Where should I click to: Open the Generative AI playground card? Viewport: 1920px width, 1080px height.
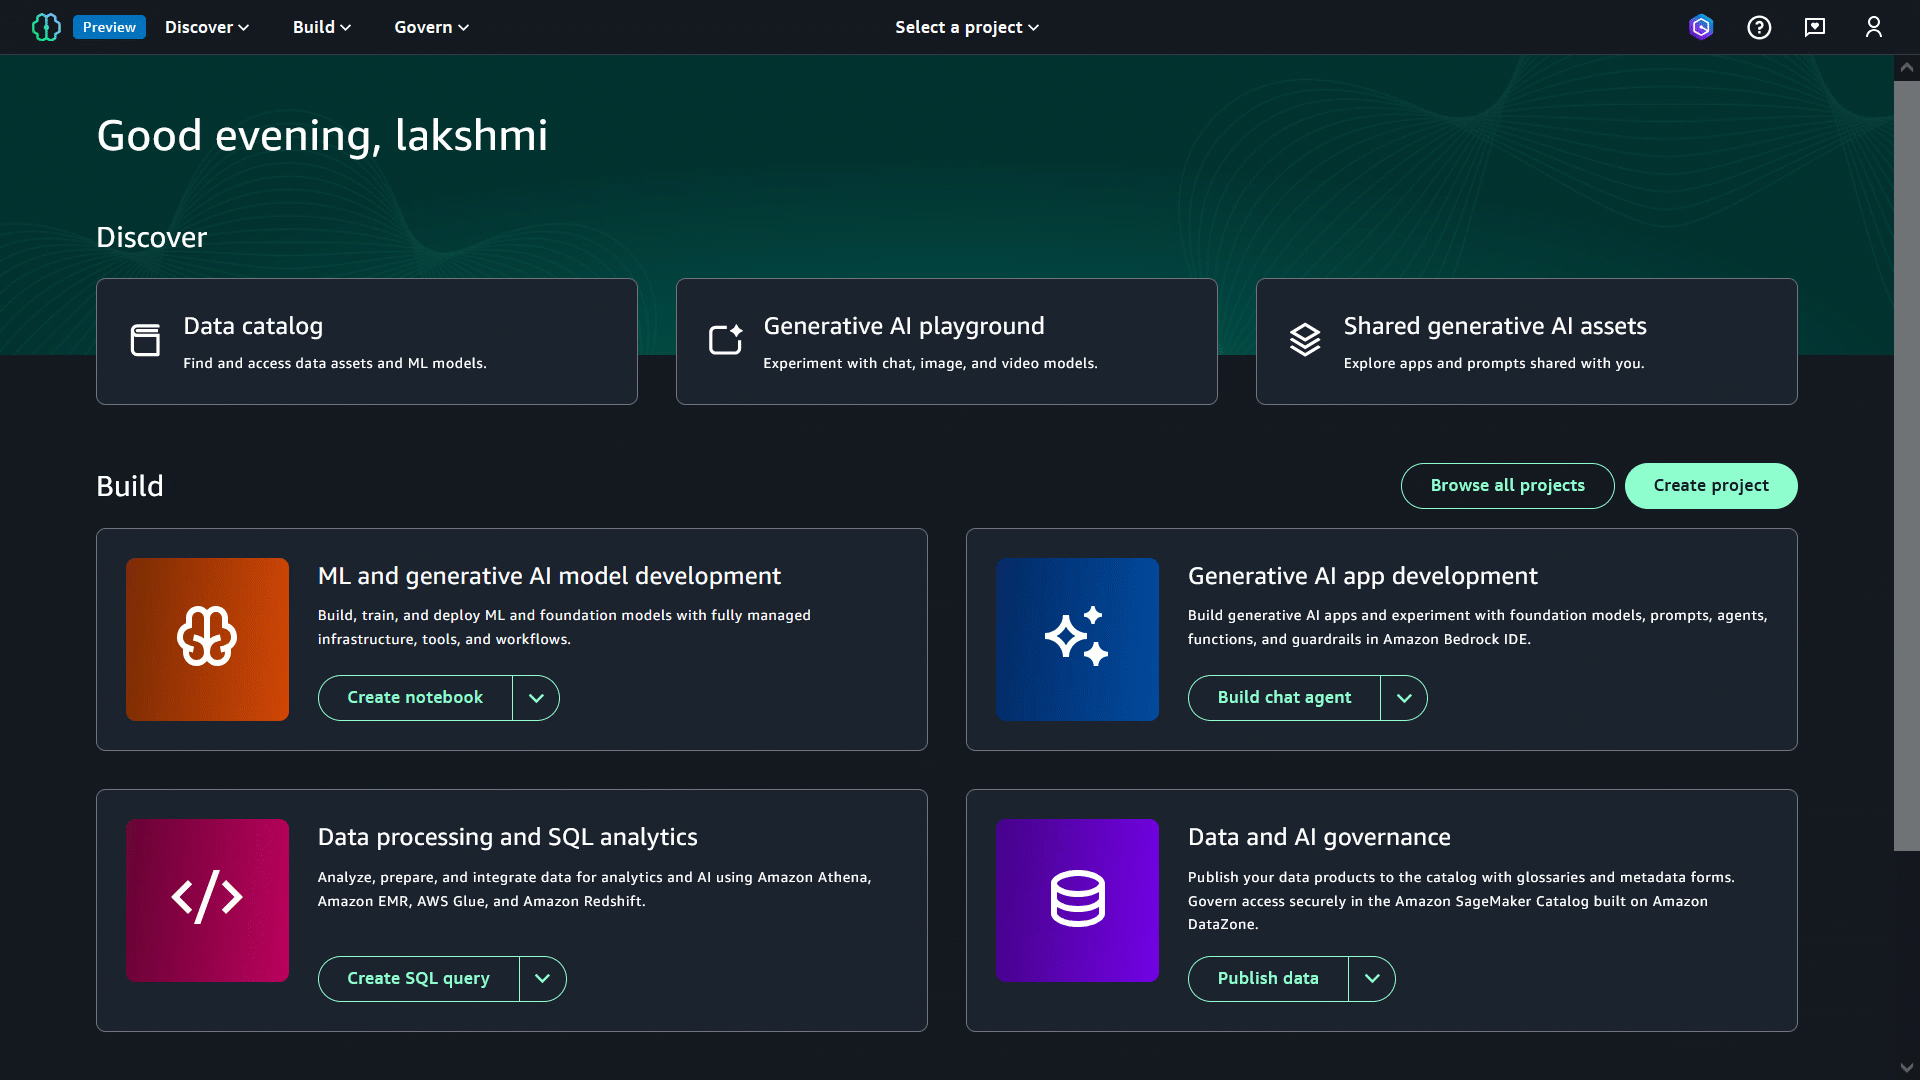coord(946,342)
